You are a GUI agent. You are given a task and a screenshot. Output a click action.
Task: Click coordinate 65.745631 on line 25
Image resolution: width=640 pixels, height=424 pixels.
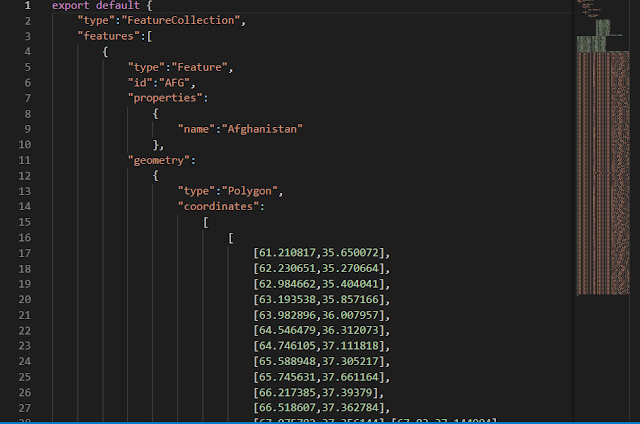click(x=287, y=377)
